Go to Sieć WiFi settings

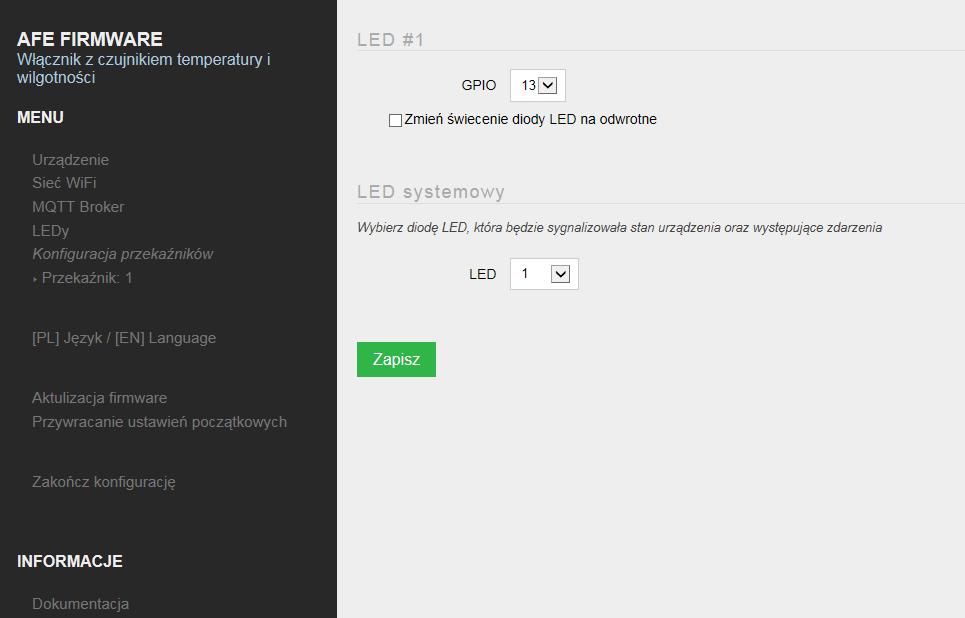pos(64,183)
